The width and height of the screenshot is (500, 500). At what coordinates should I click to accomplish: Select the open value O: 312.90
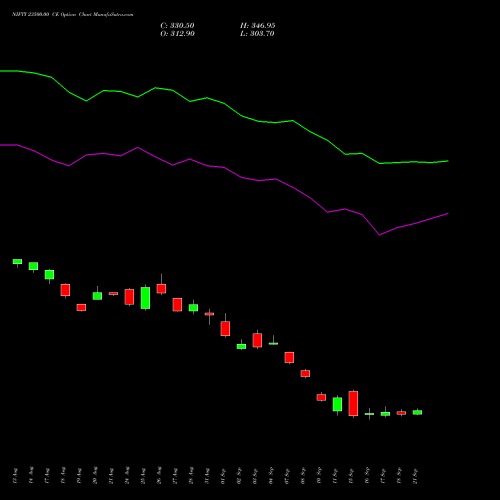pyautogui.click(x=177, y=34)
